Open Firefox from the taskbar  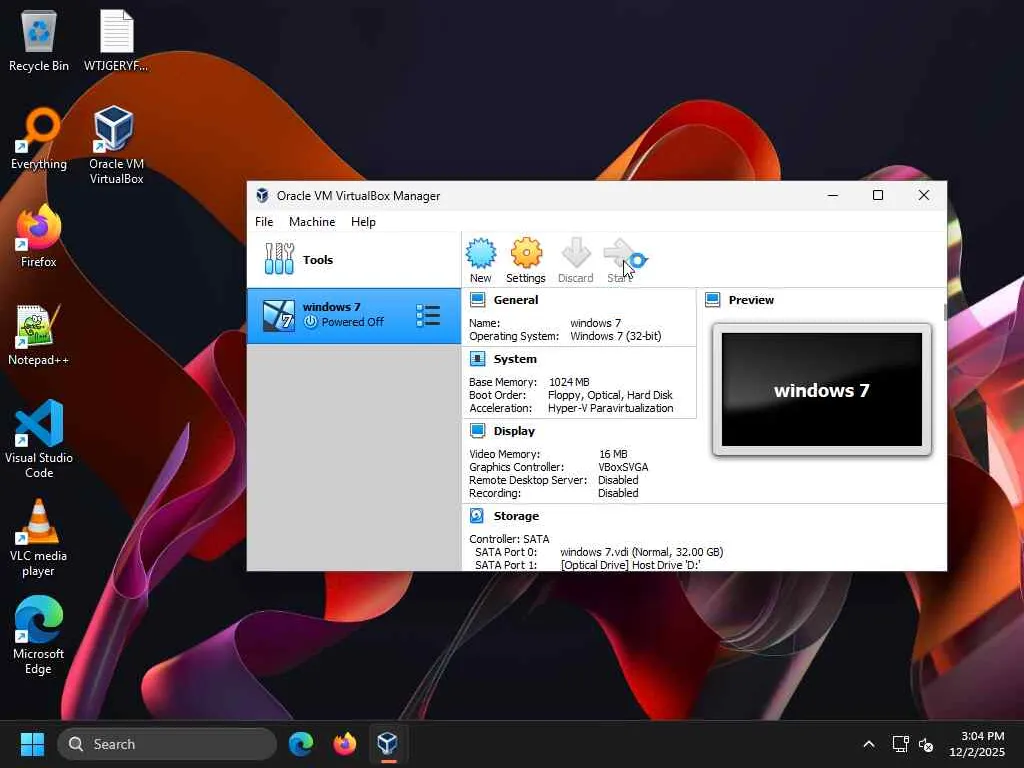click(345, 744)
